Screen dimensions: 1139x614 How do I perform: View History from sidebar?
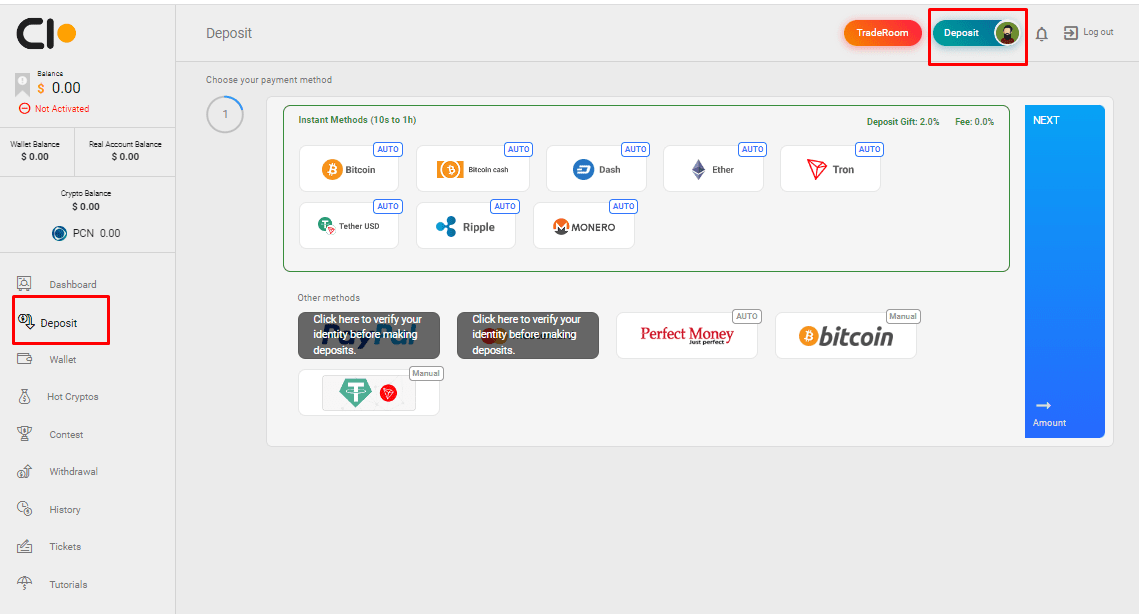tap(65, 509)
